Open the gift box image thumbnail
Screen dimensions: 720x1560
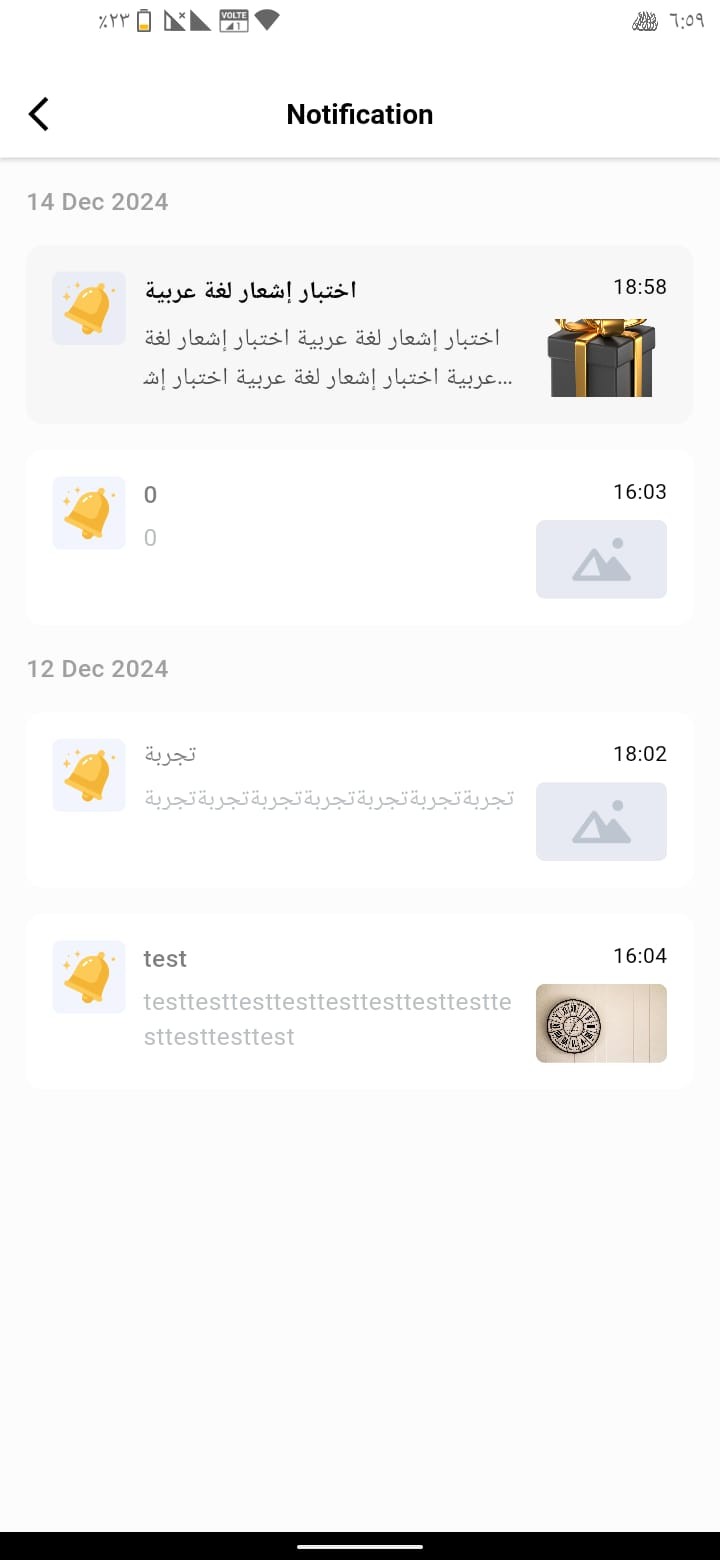pyautogui.click(x=601, y=358)
